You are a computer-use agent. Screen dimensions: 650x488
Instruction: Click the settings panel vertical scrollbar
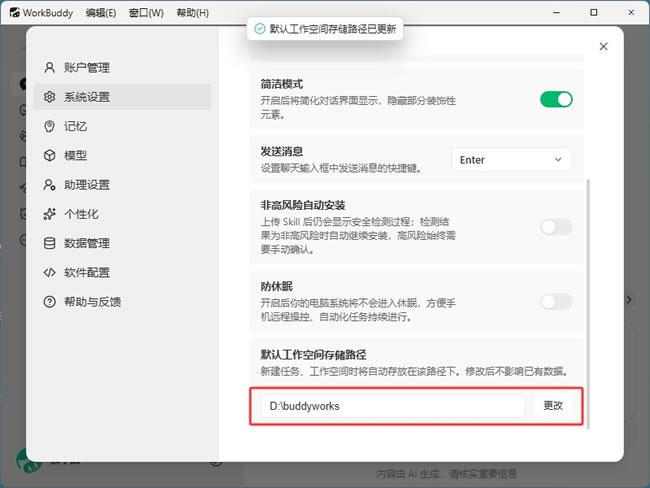coord(588,304)
